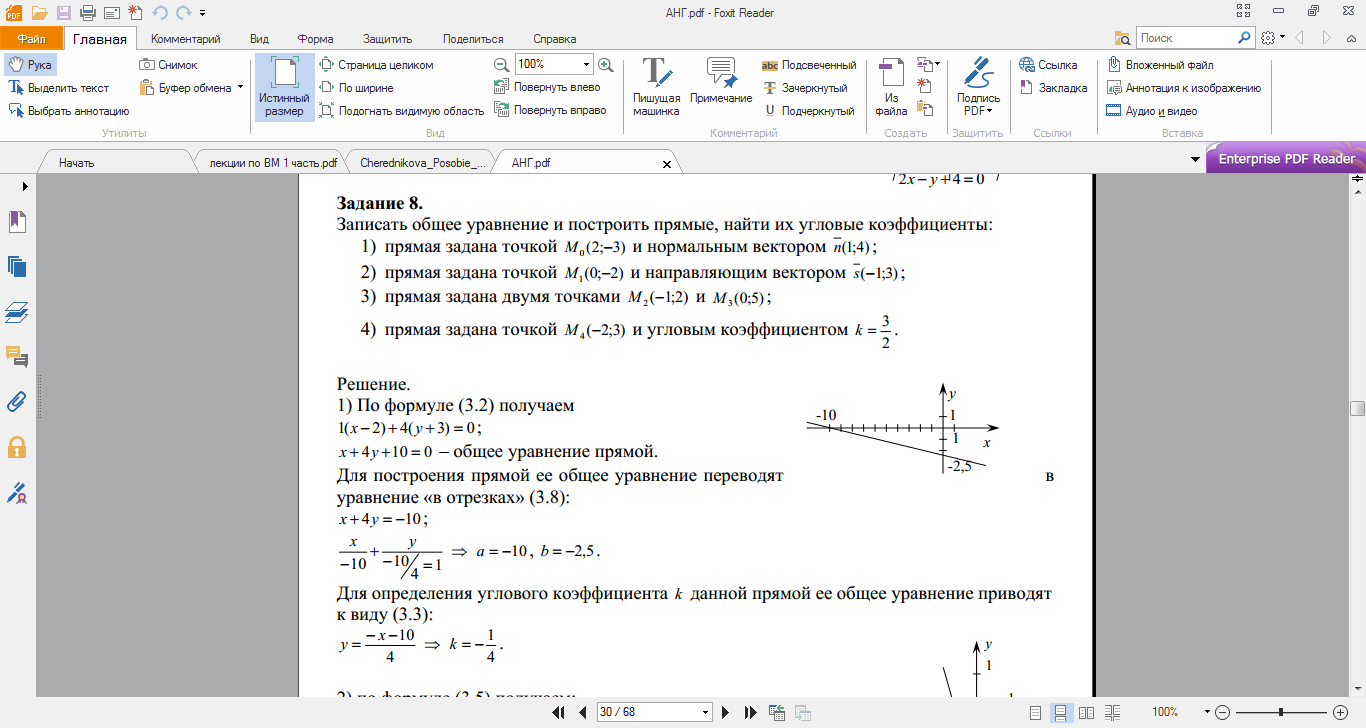The width and height of the screenshot is (1366, 728).
Task: Open the 30 / 68 page number dropdown
Action: coord(706,713)
